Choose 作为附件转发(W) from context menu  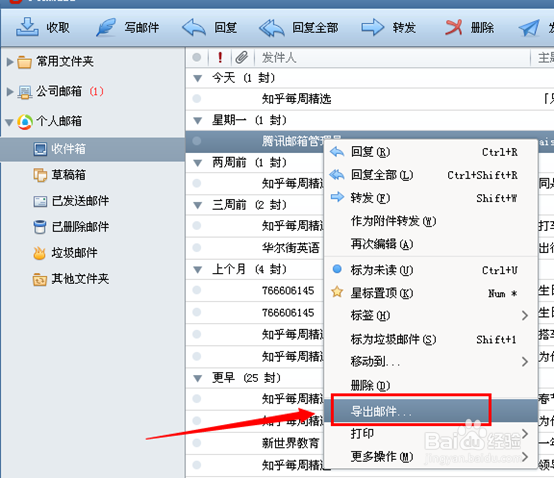(x=431, y=221)
